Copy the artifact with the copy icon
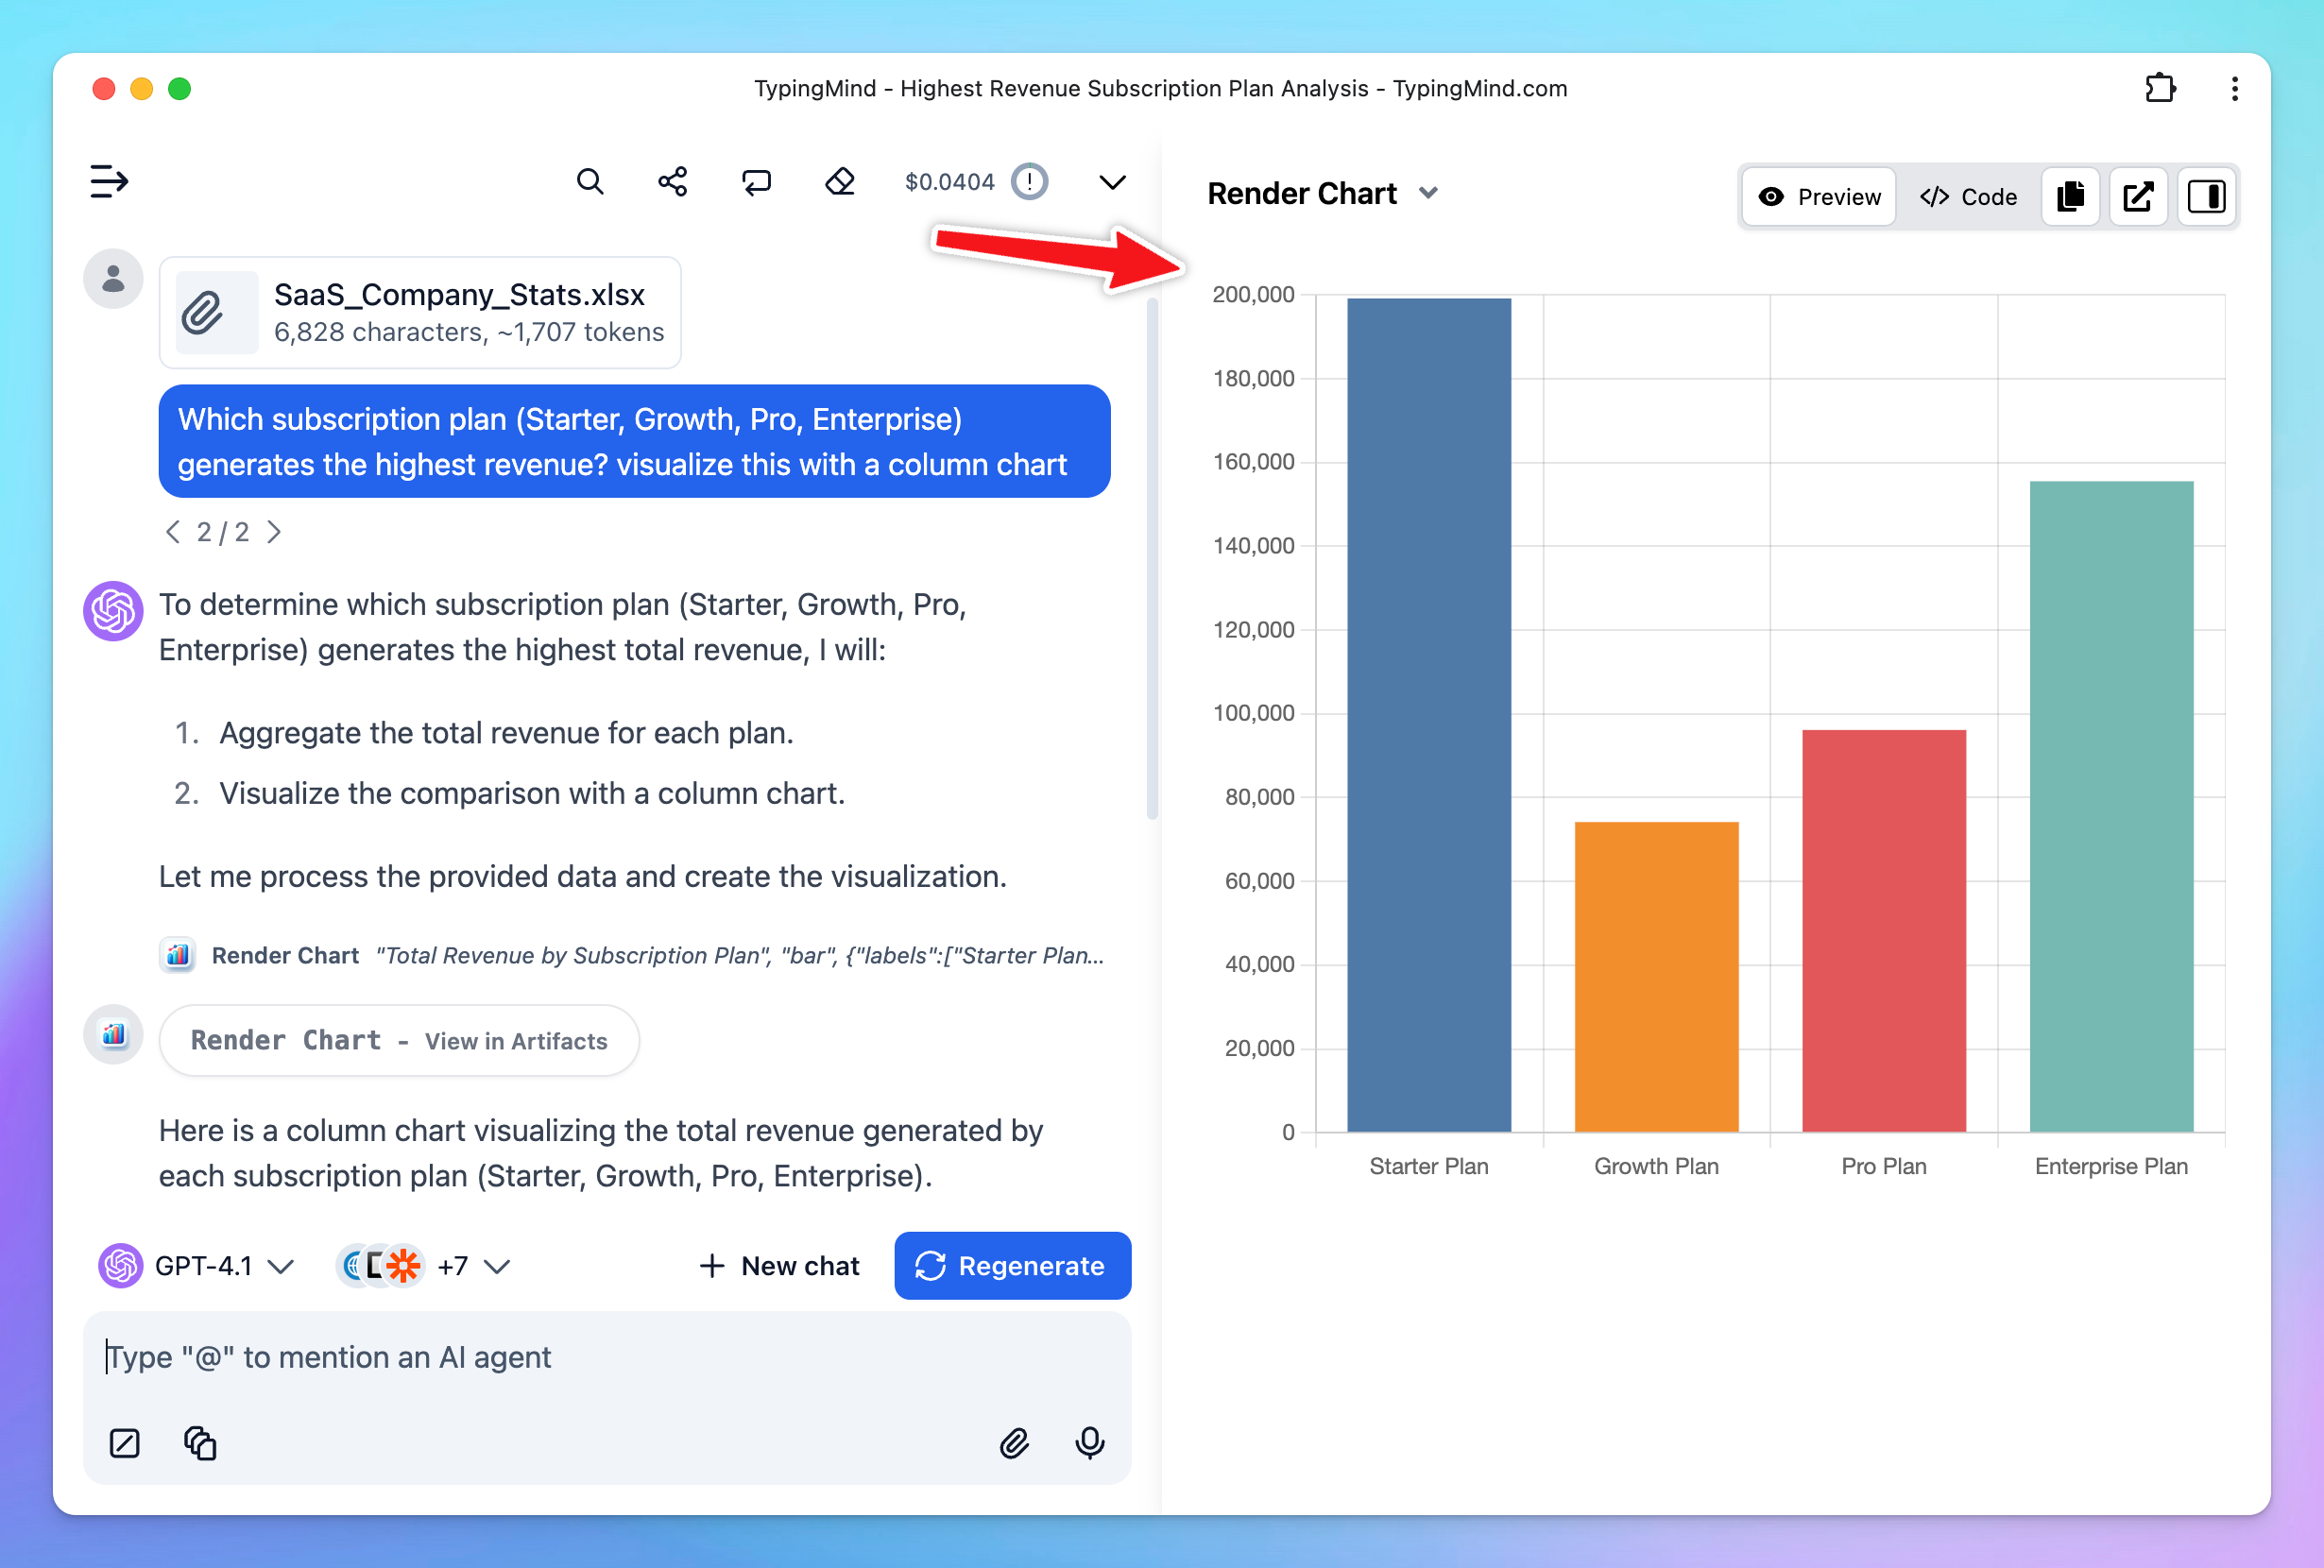 pyautogui.click(x=2071, y=197)
